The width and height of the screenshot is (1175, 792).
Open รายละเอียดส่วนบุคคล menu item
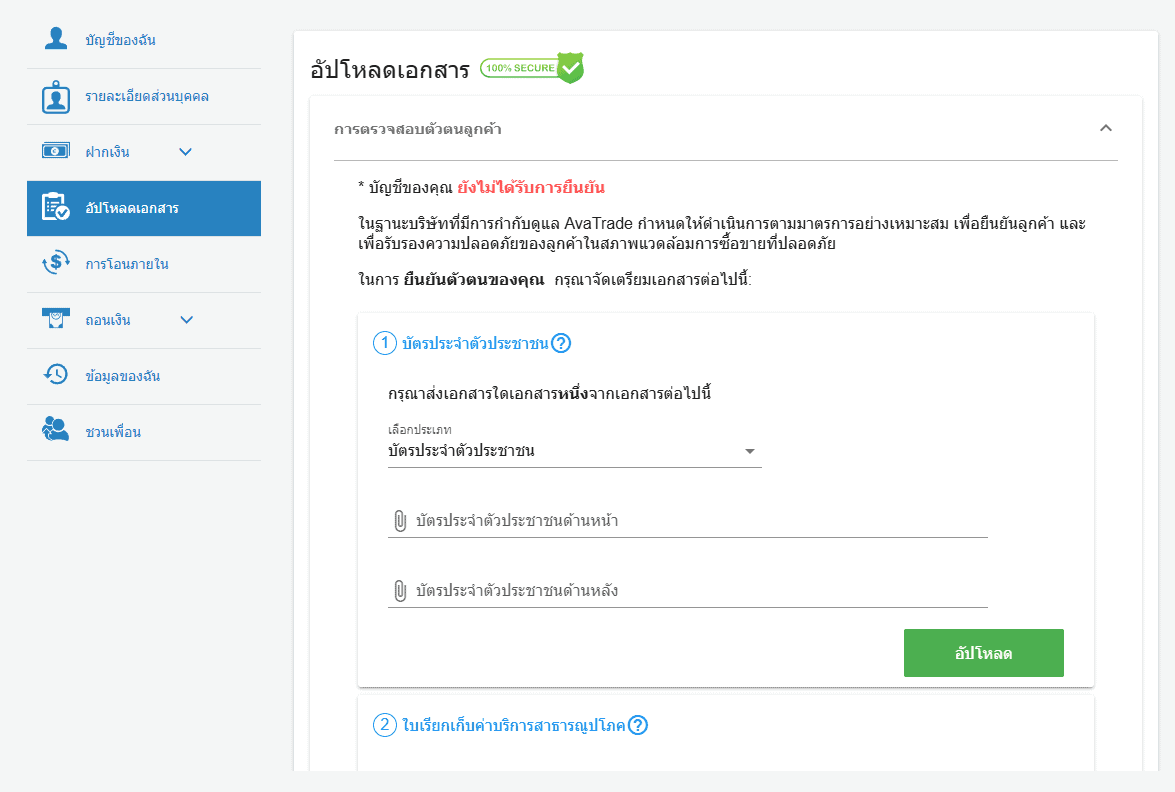[x=144, y=97]
